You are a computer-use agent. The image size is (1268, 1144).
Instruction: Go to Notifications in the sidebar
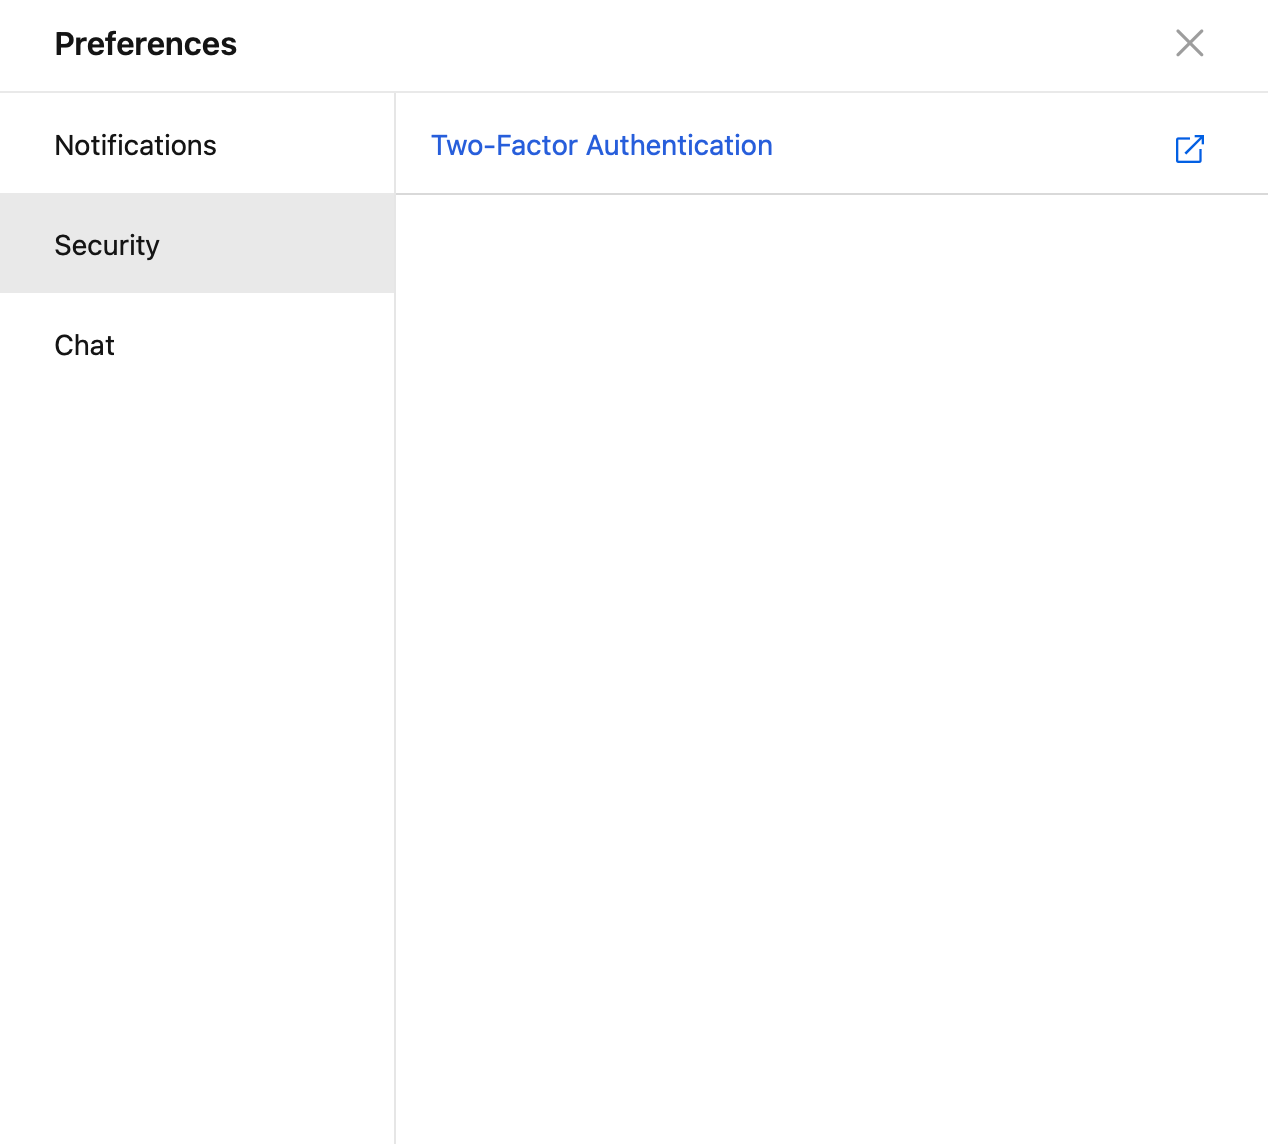(x=135, y=145)
